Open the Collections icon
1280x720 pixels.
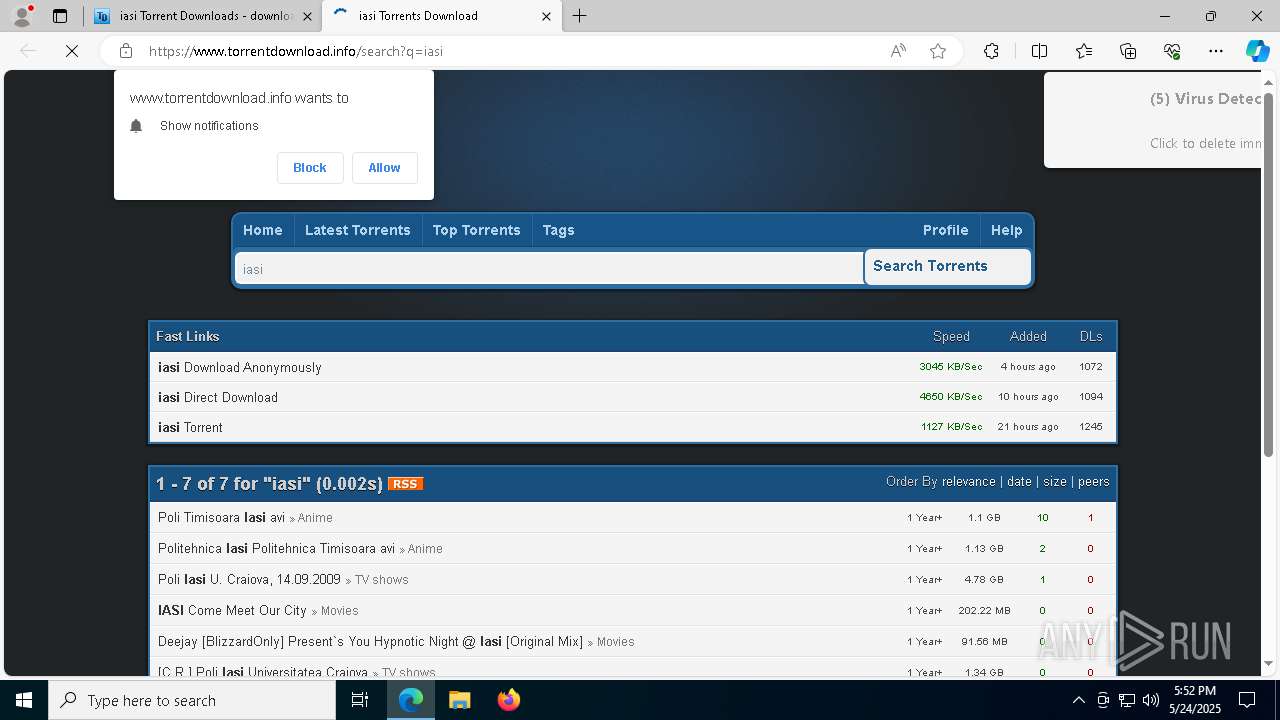click(x=1128, y=51)
